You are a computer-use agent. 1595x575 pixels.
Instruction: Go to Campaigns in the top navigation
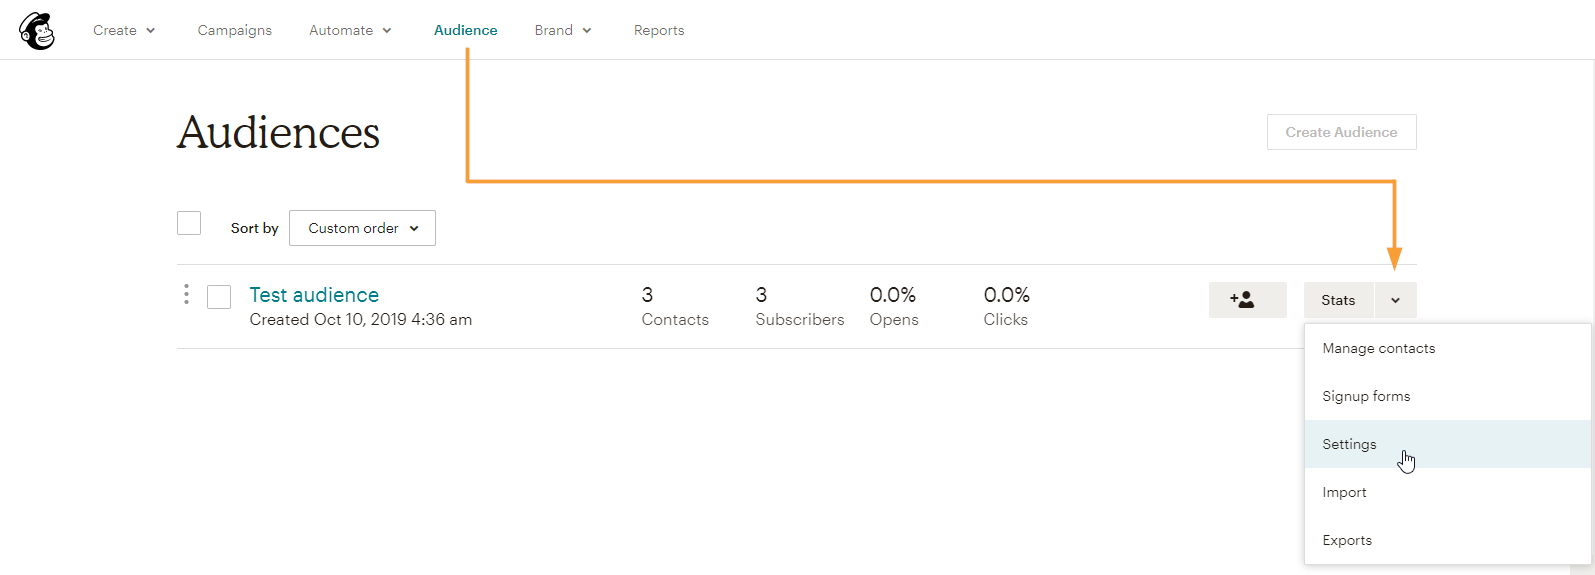point(235,30)
